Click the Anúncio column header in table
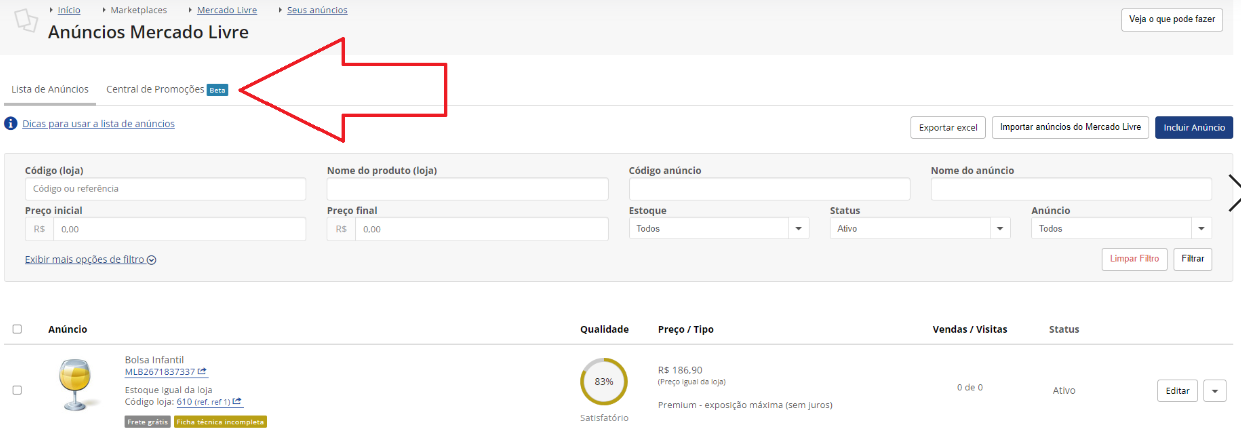 (x=67, y=329)
